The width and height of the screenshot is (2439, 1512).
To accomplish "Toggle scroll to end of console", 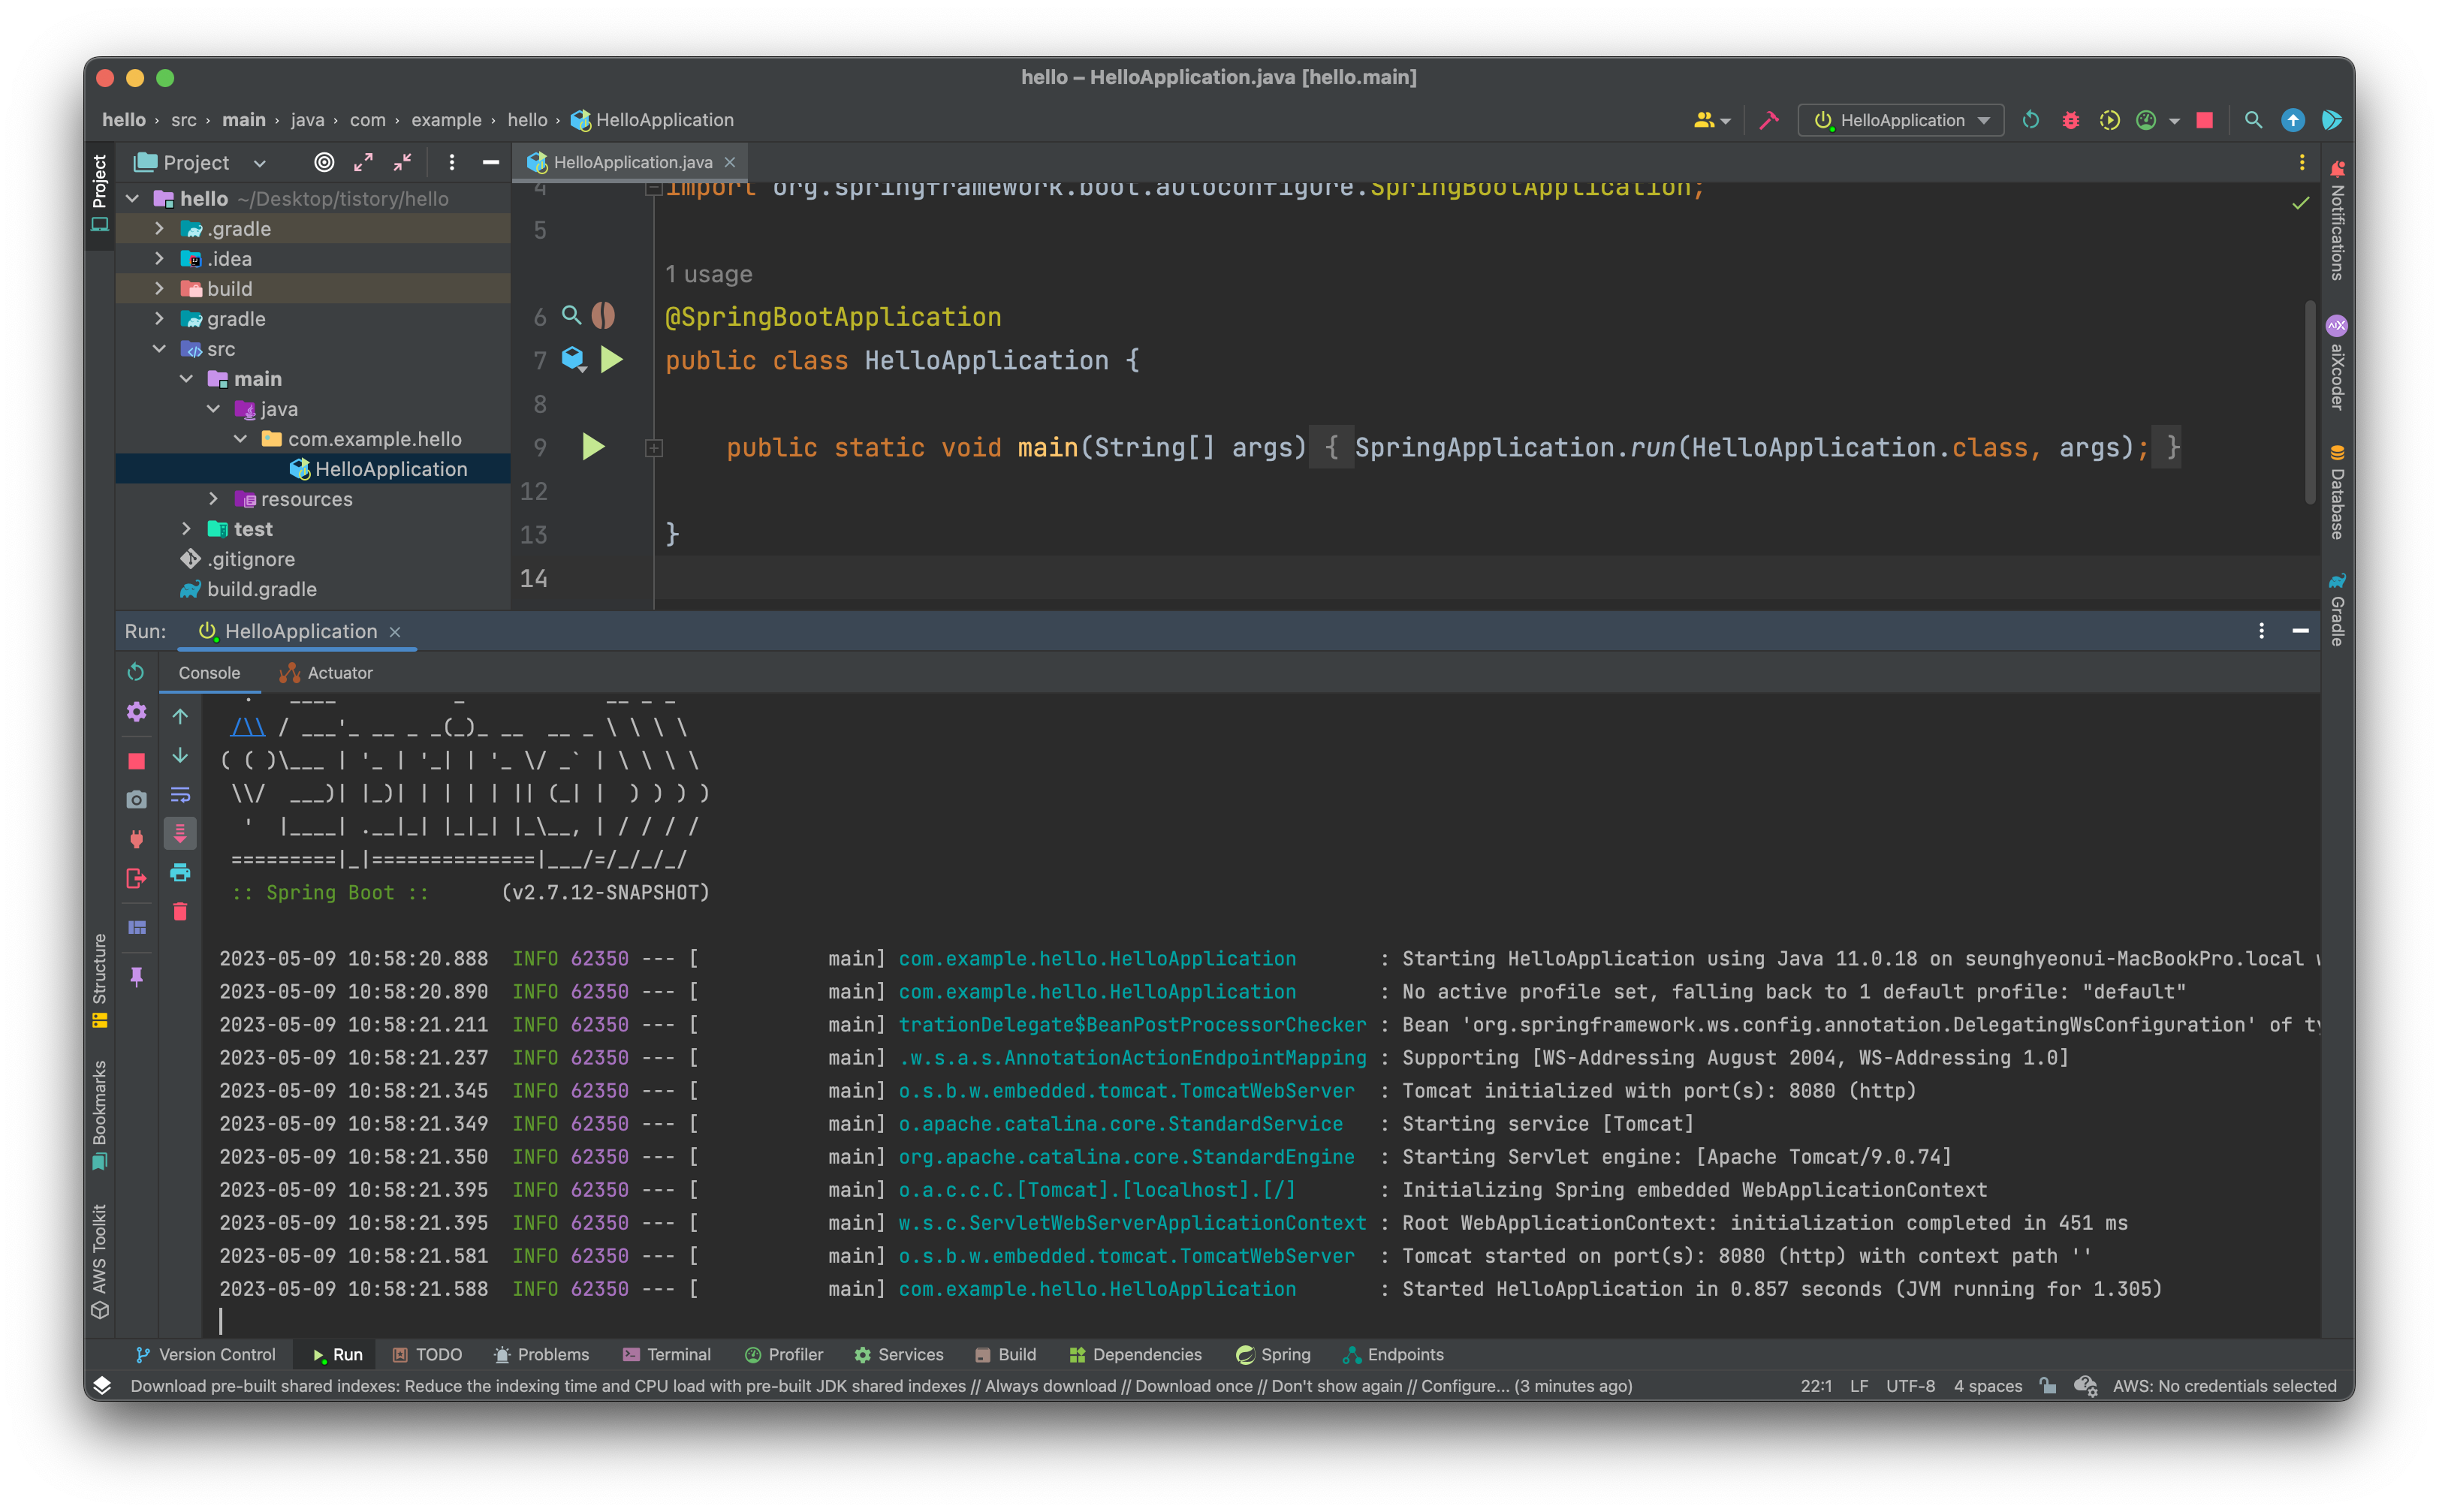I will [x=180, y=833].
